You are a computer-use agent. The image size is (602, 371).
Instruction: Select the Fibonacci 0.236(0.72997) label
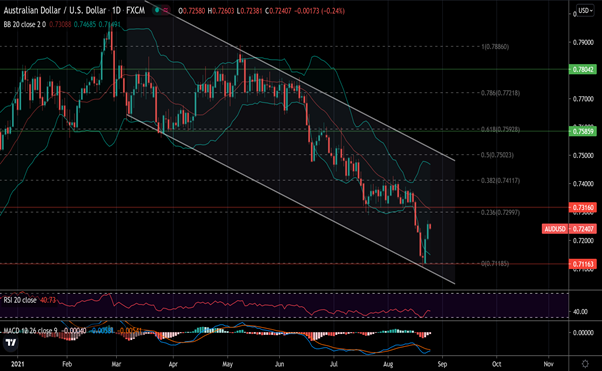[500, 212]
